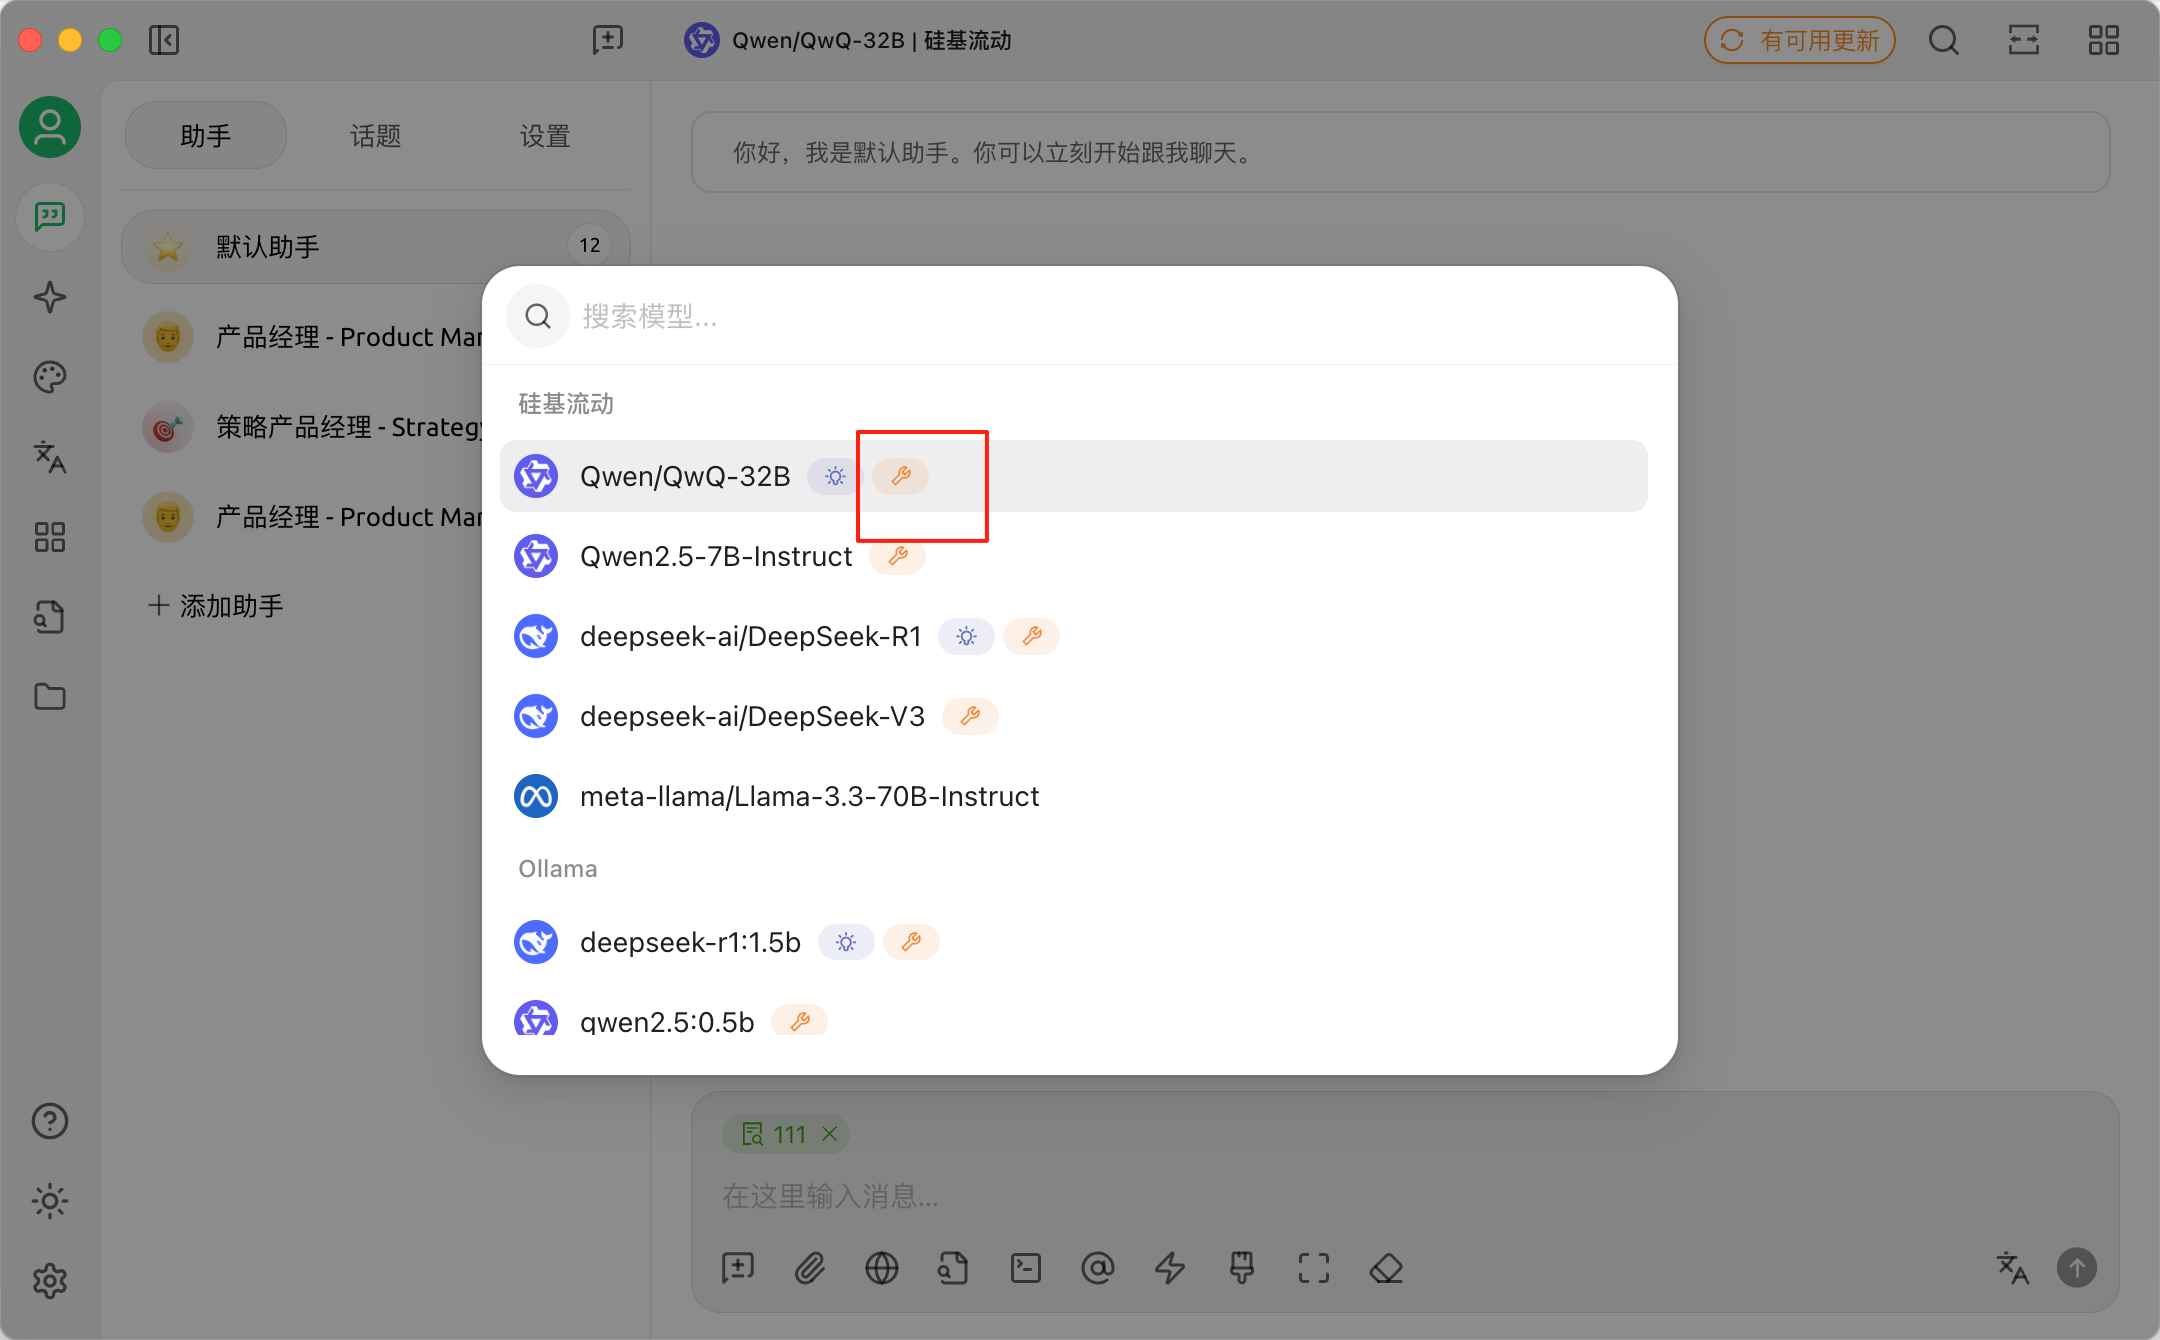This screenshot has height=1340, width=2160.
Task: Open the help question mark icon
Action: [x=50, y=1121]
